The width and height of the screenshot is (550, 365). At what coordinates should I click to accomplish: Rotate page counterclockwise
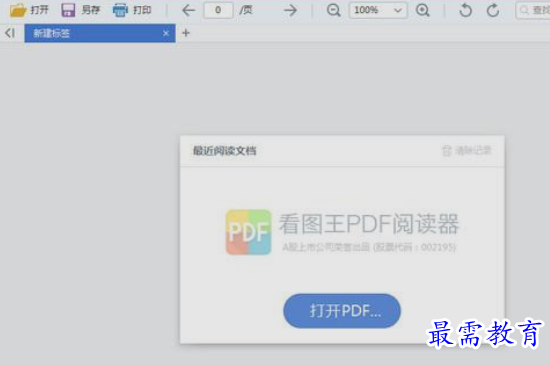[465, 10]
